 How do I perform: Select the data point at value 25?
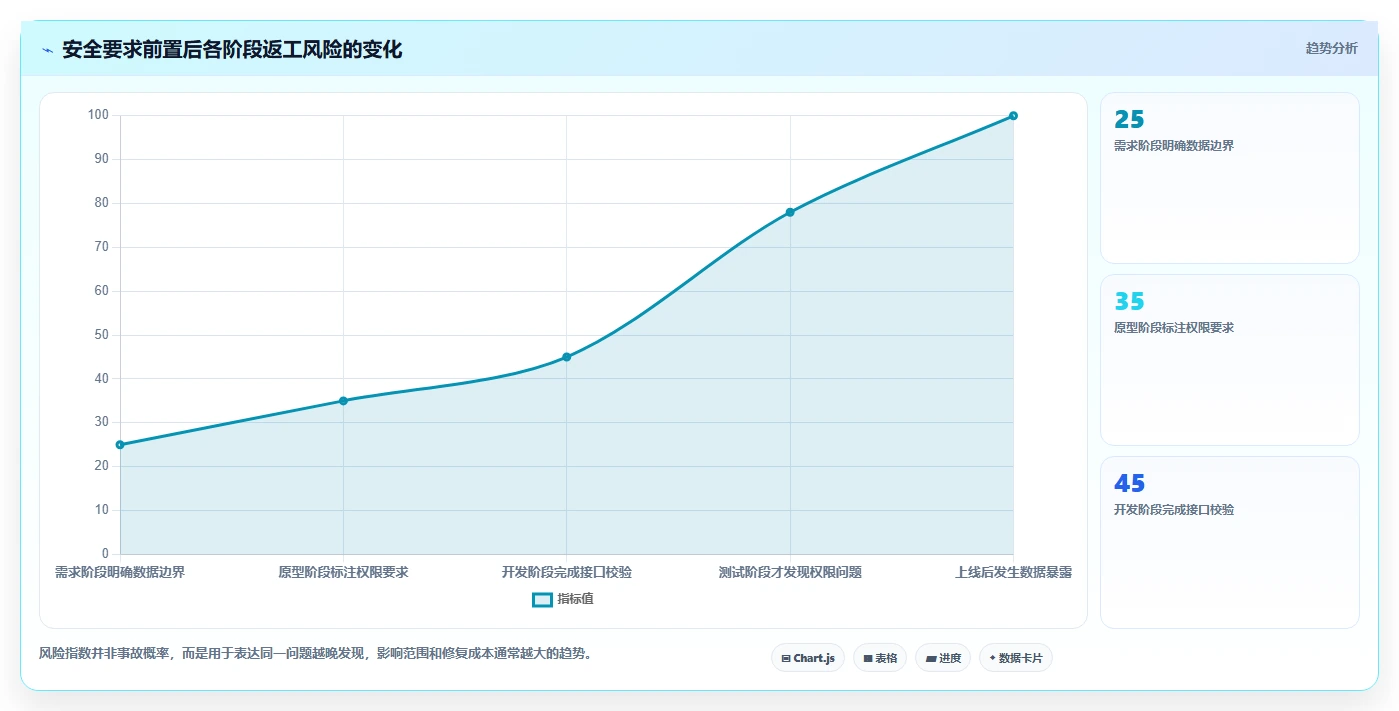120,445
